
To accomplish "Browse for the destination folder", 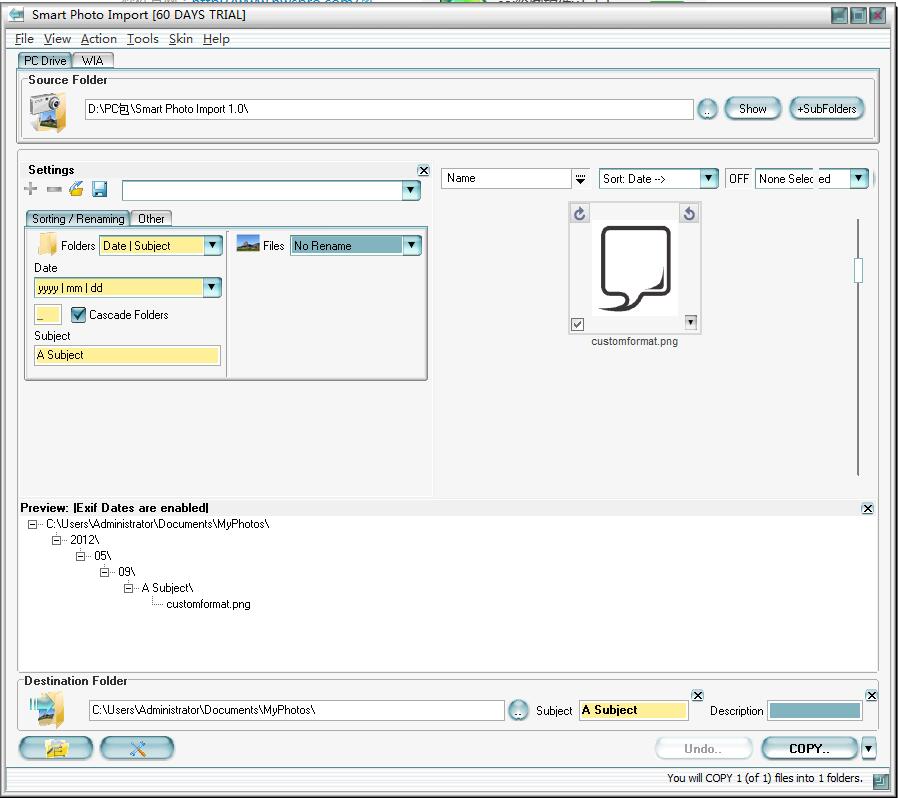I will tap(518, 710).
